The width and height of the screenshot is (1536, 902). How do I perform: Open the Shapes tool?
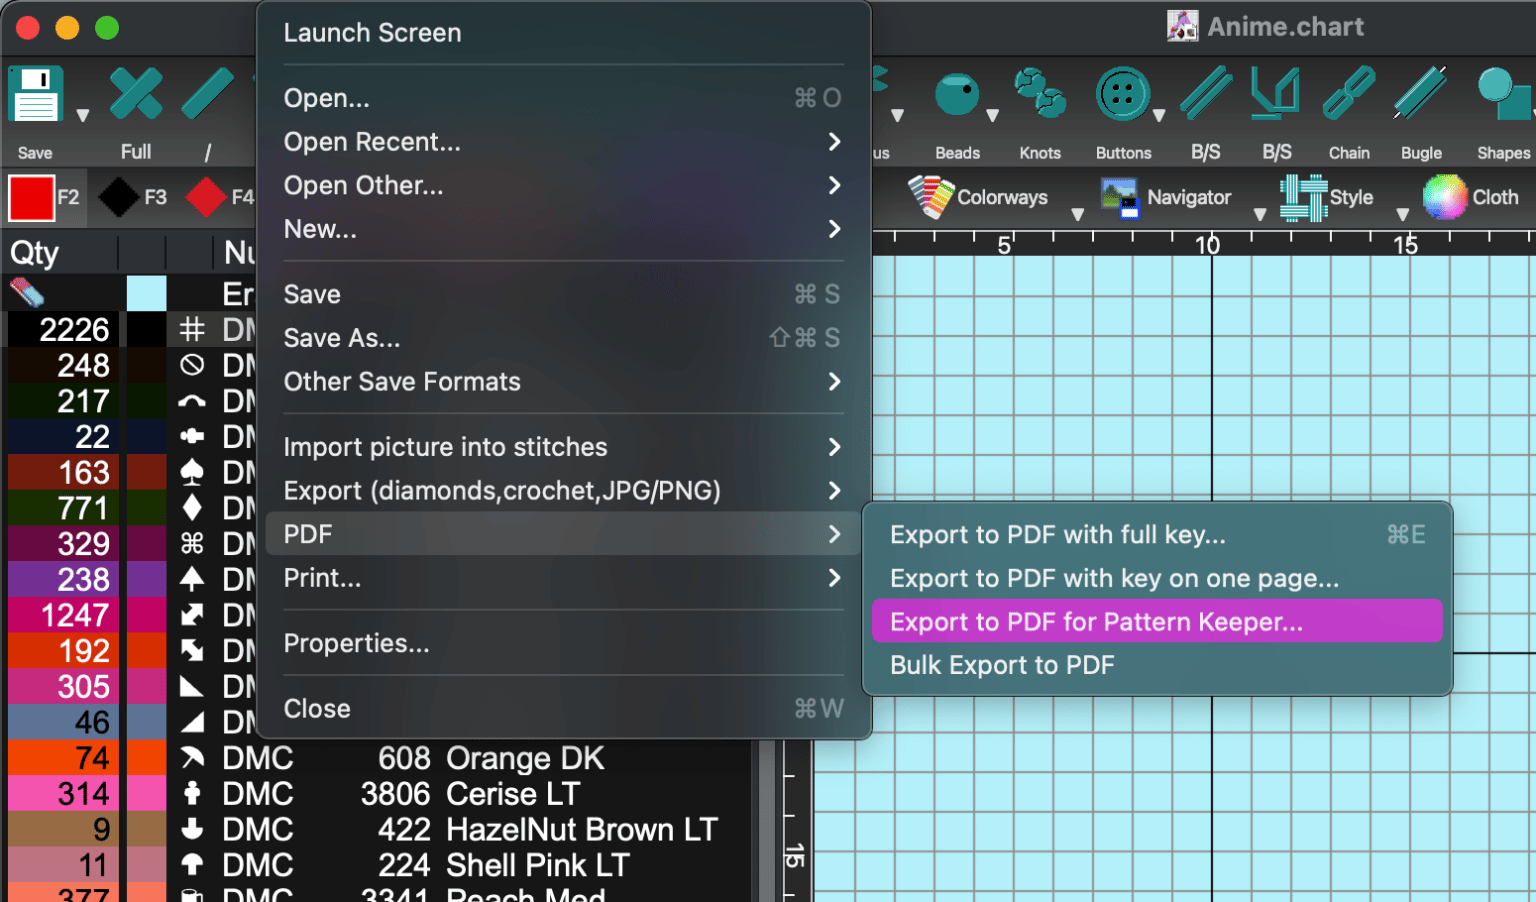pos(1500,95)
